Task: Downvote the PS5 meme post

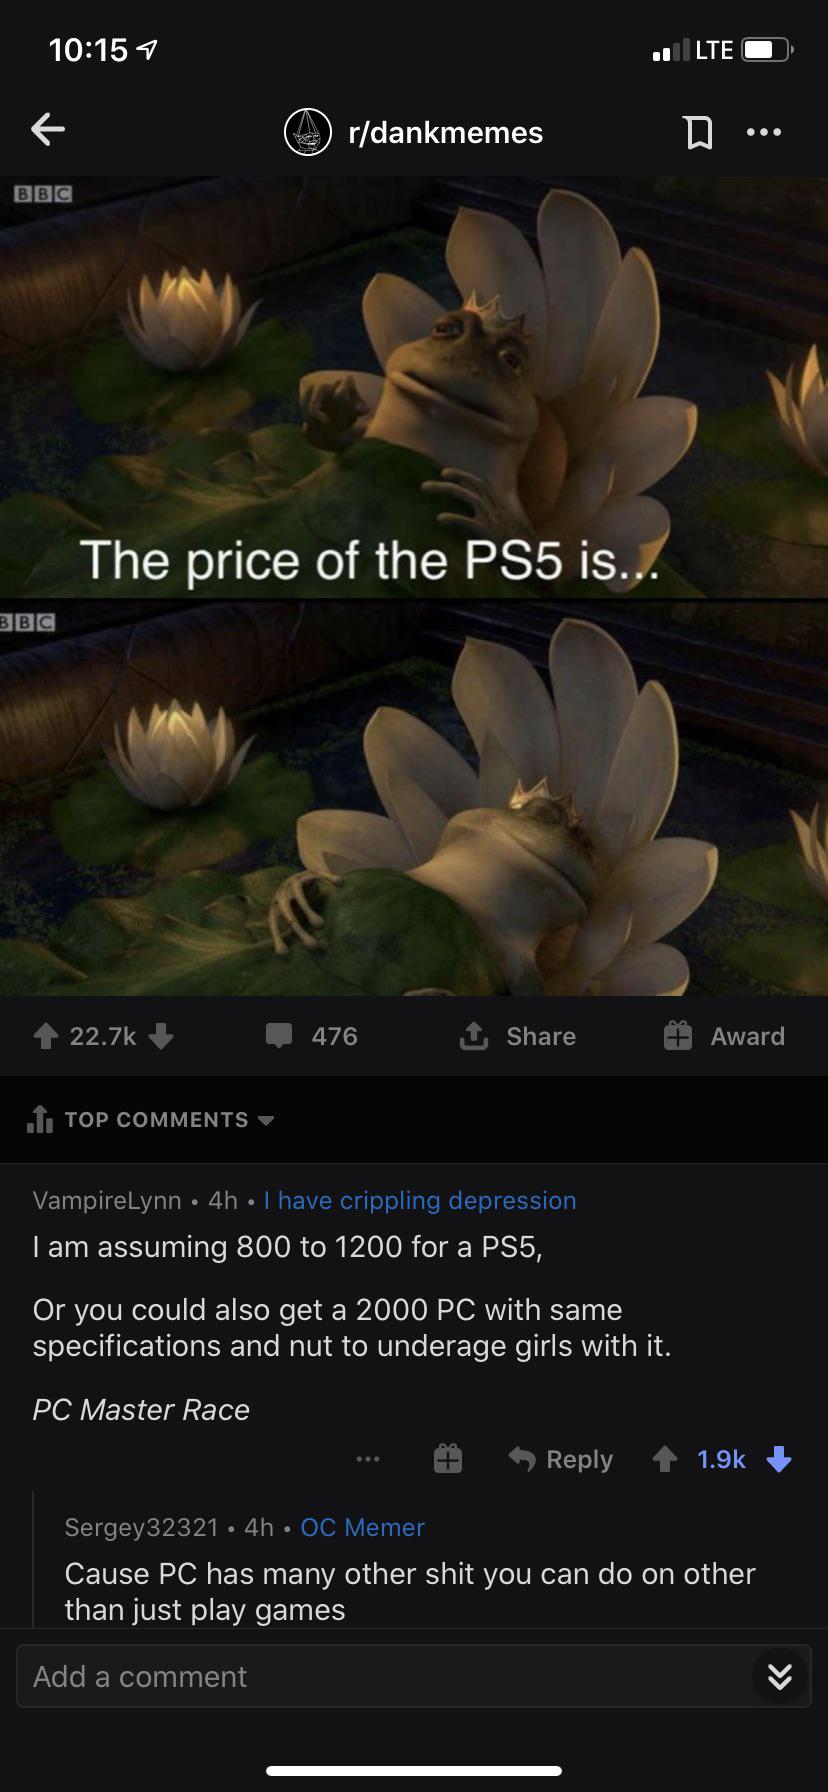Action: point(161,1036)
